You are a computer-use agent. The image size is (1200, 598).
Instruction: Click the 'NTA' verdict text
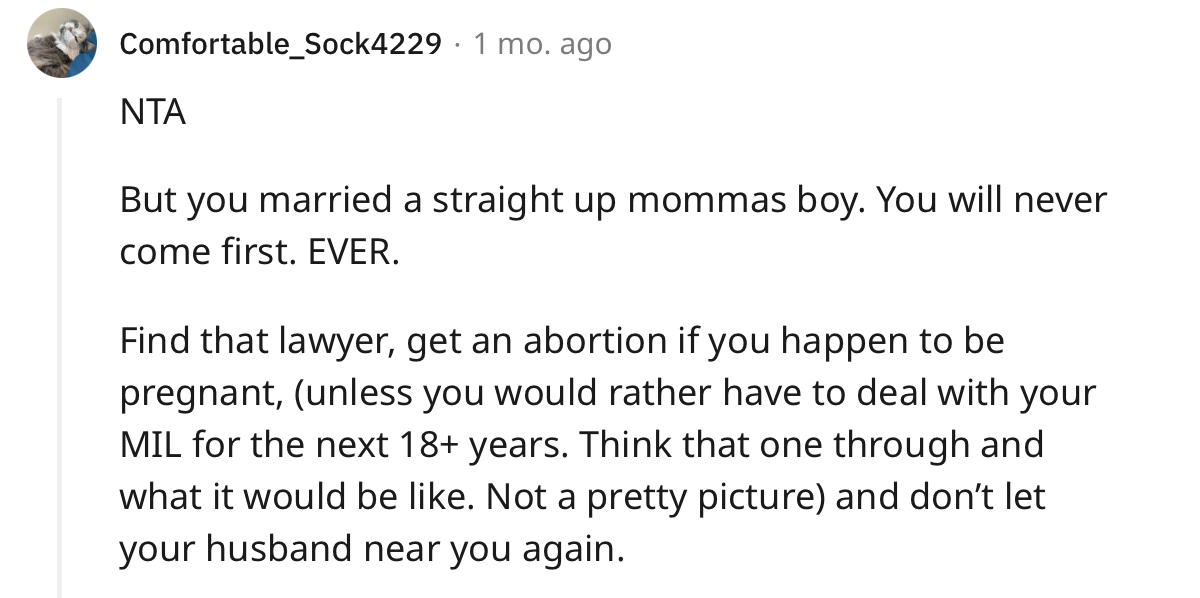(x=153, y=113)
